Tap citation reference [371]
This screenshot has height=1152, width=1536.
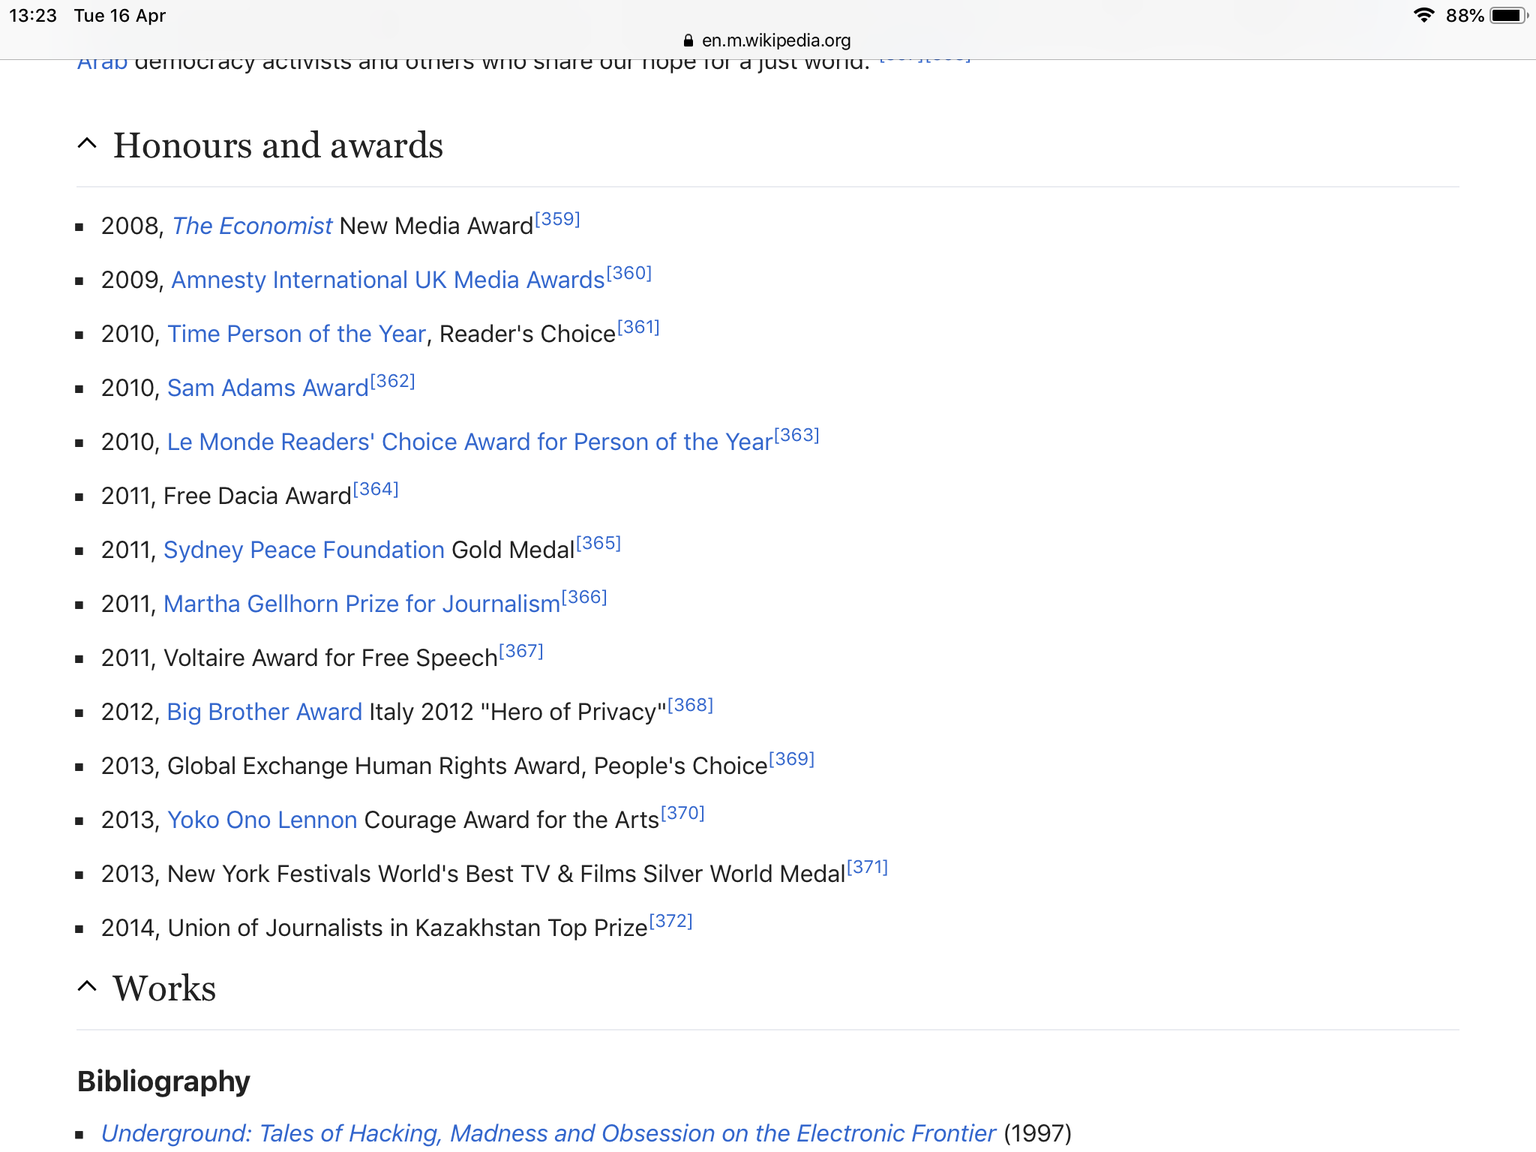point(867,867)
